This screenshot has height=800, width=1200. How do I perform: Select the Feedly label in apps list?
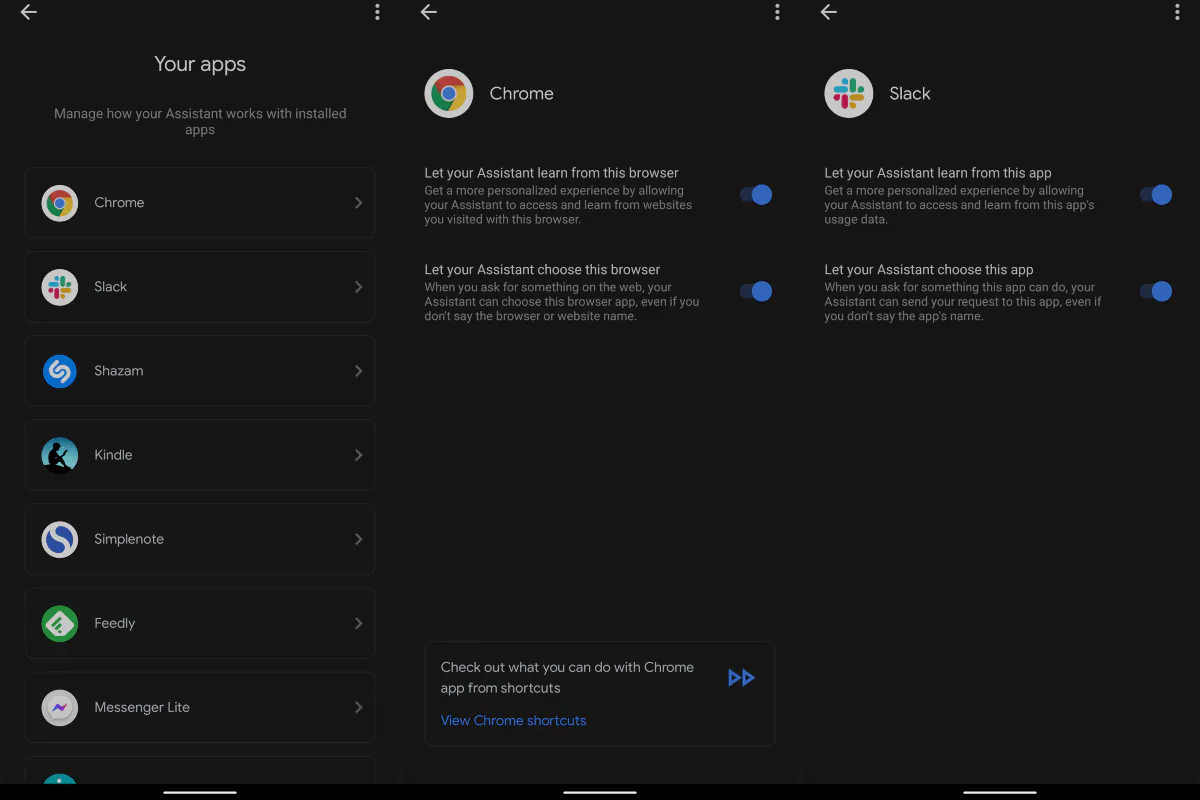click(x=115, y=623)
